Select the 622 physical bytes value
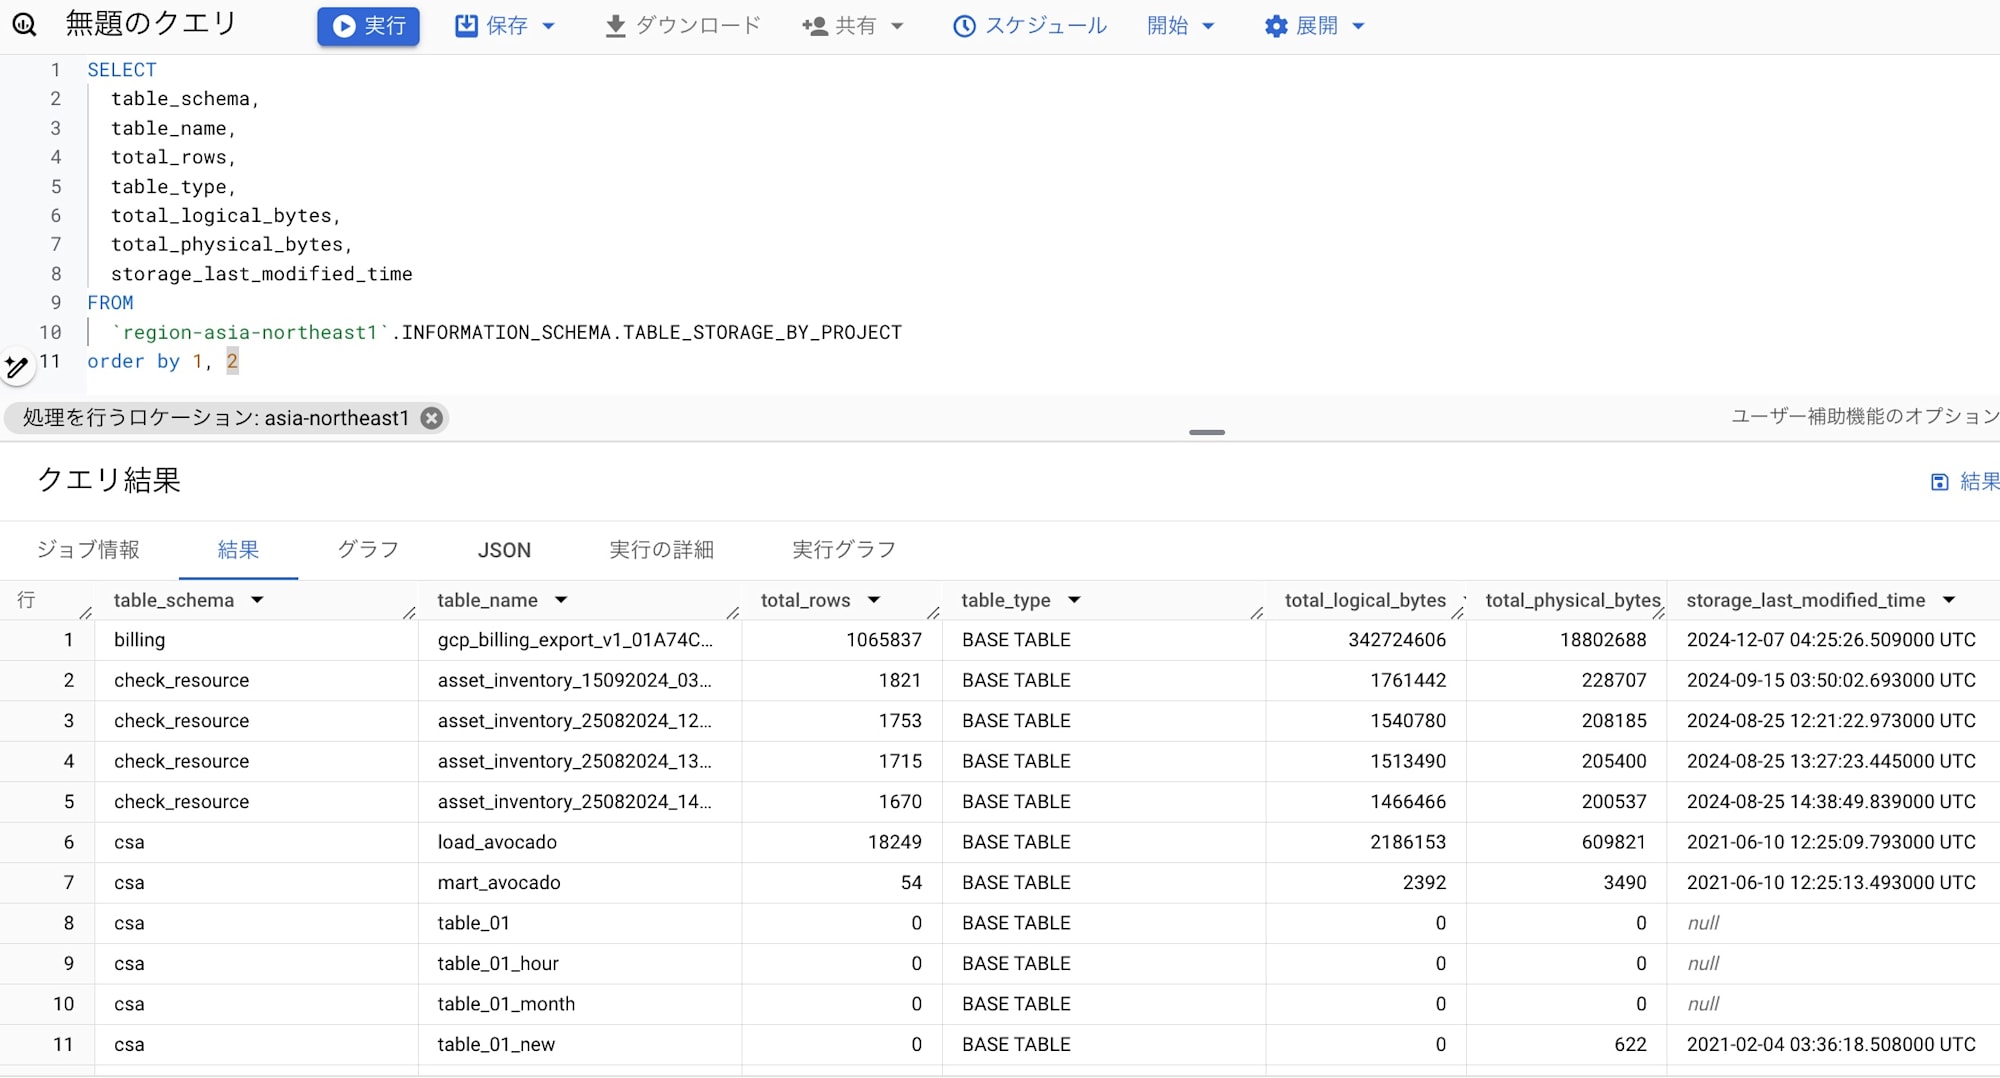2000x1078 pixels. click(1630, 1044)
